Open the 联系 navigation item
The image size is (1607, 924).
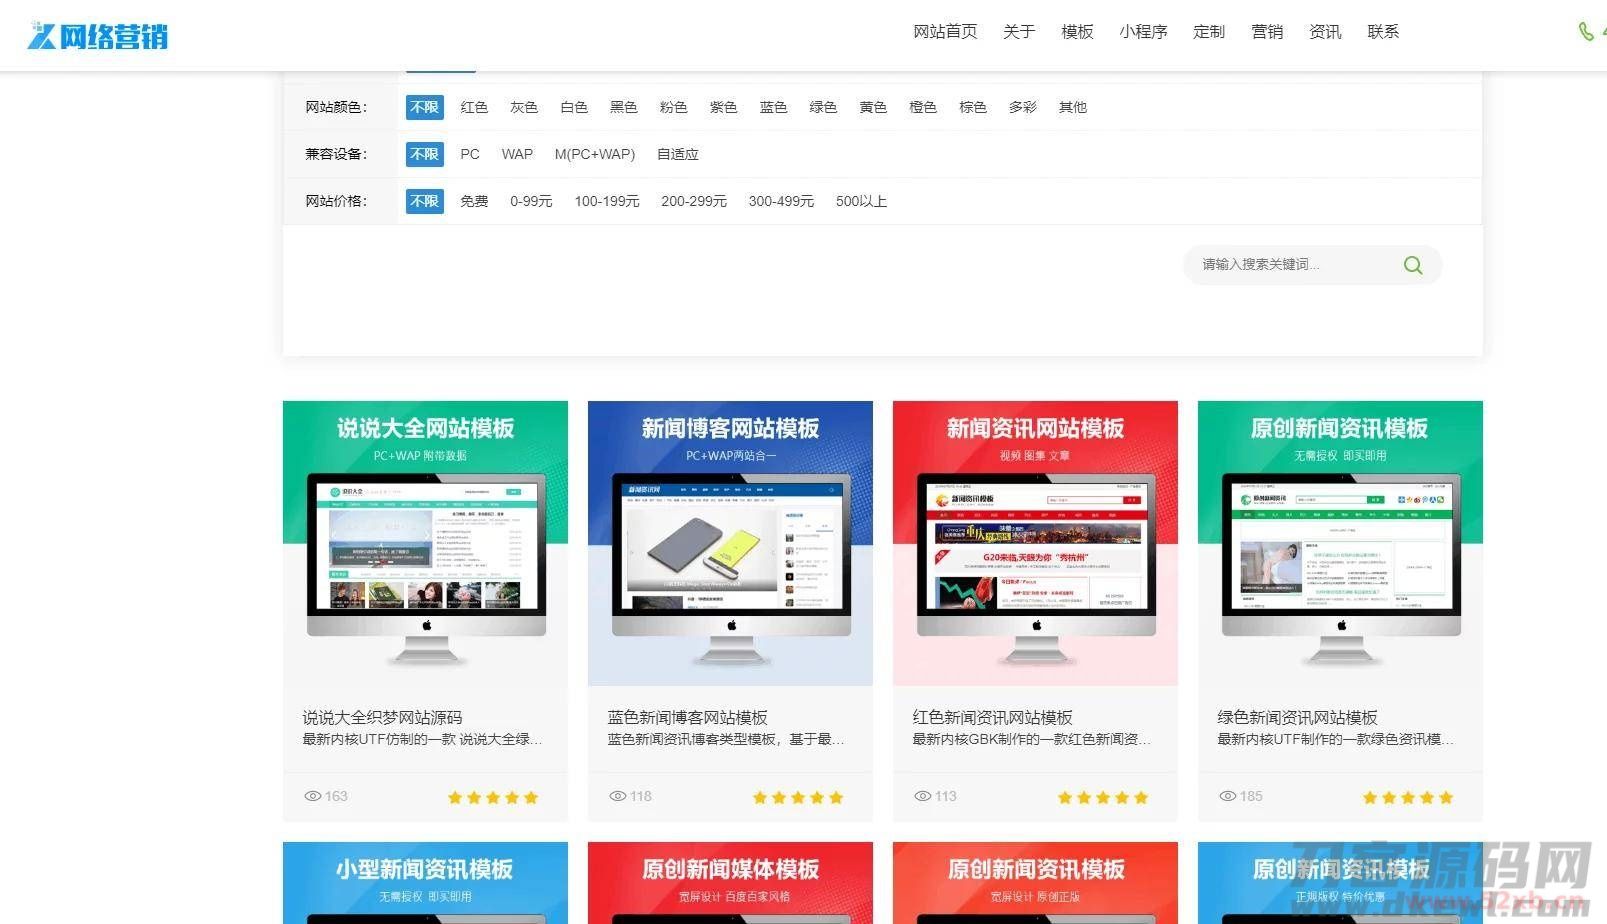1383,32
